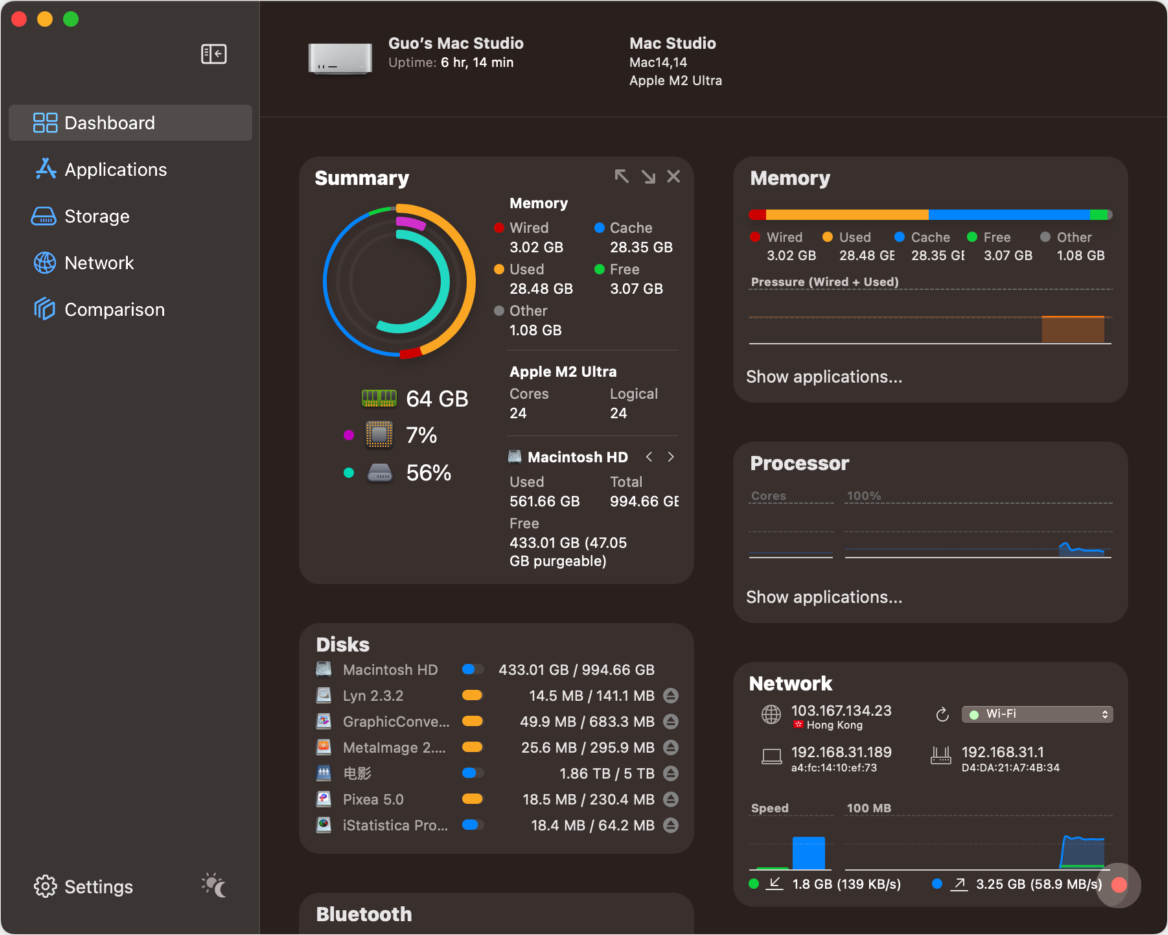This screenshot has width=1168, height=935.
Task: Click the Apple M2 Ultra heading in Summary
Action: [x=563, y=372]
